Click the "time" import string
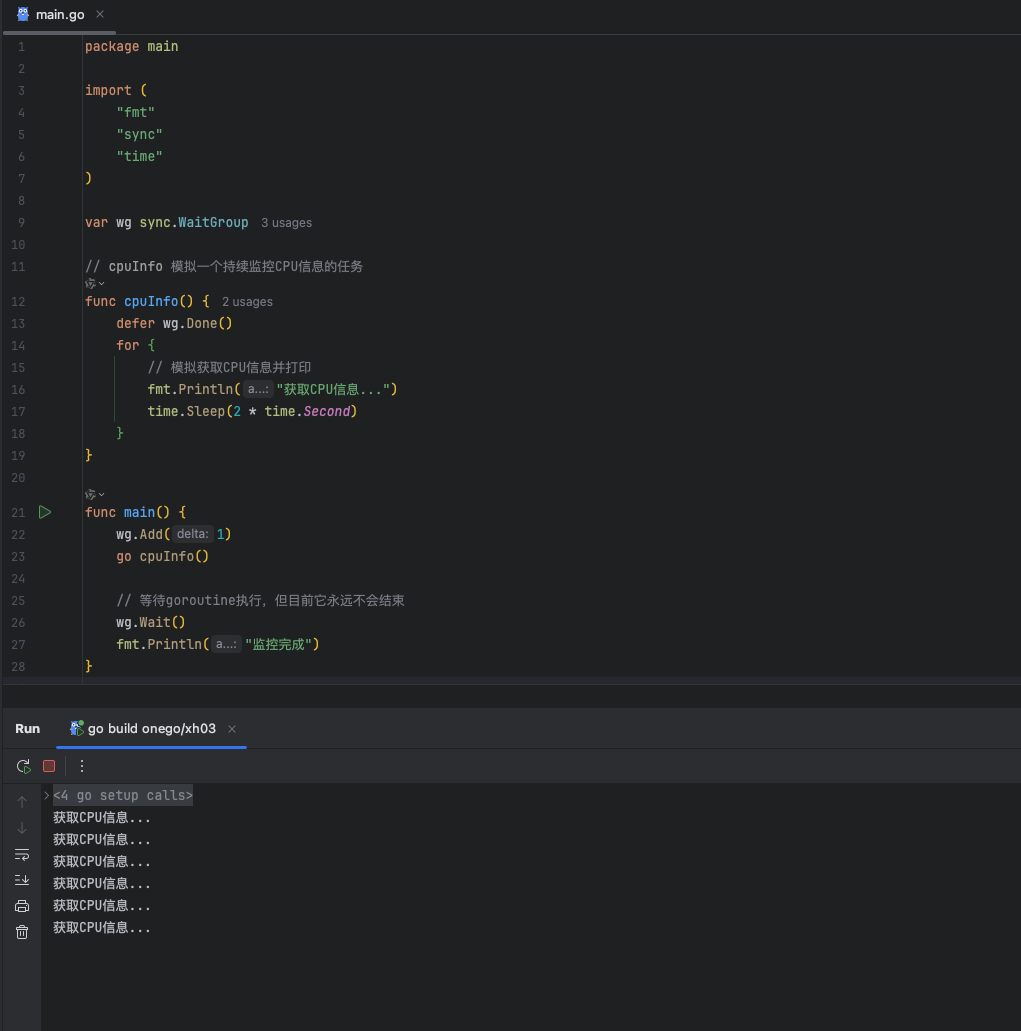 point(139,156)
